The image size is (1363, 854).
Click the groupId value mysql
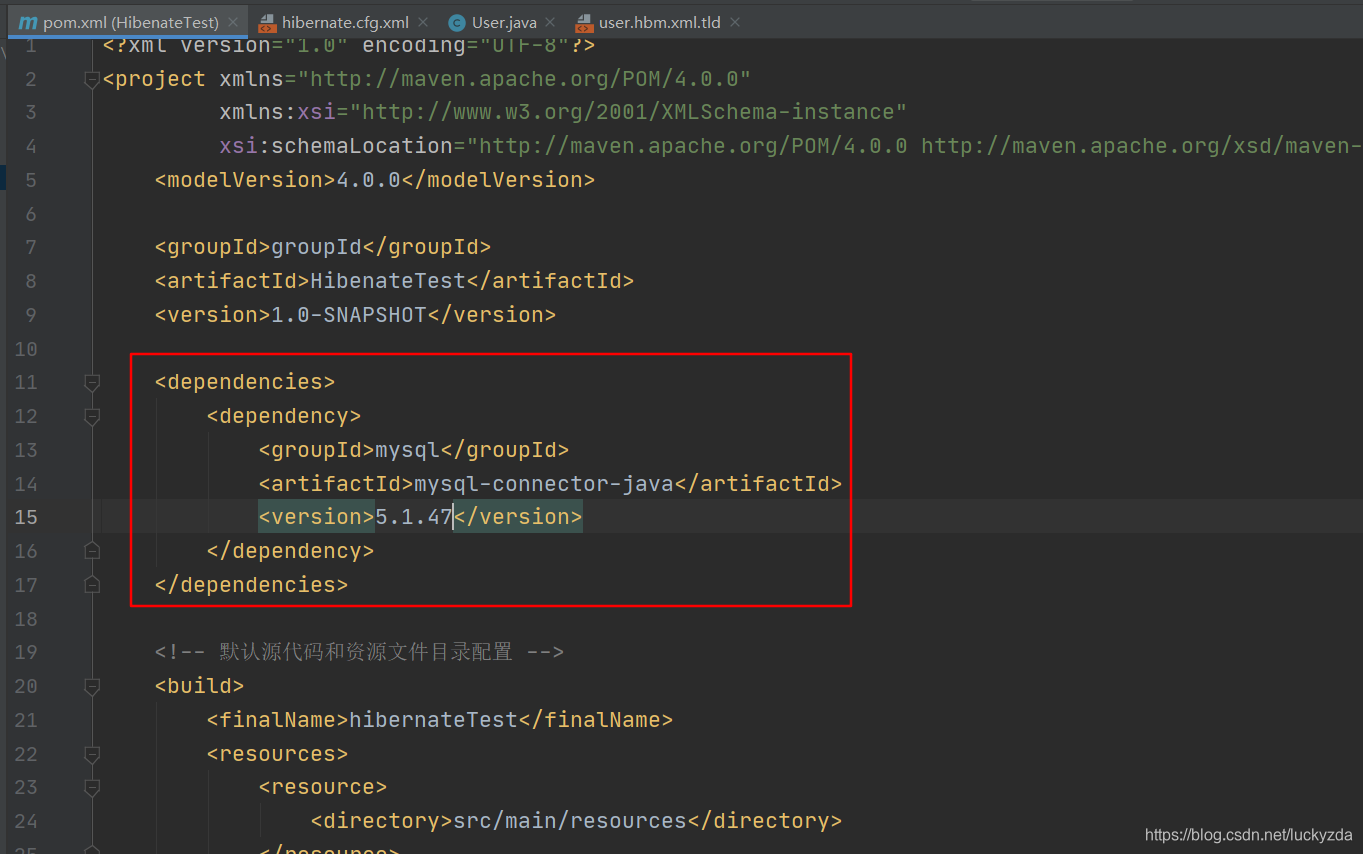pos(407,450)
